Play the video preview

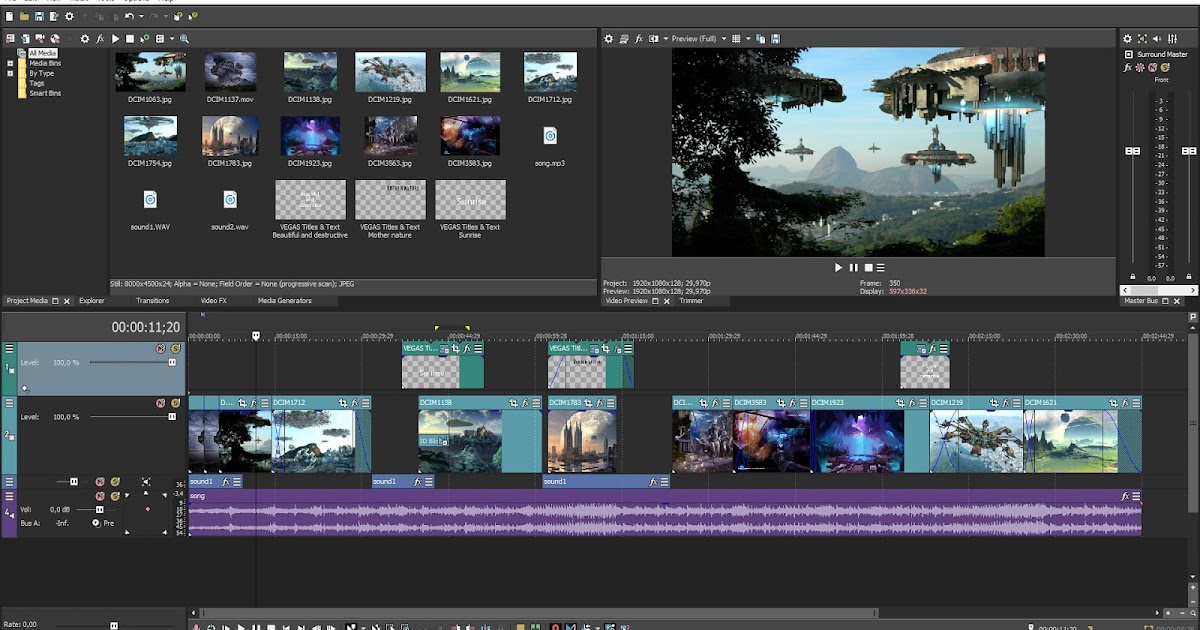pyautogui.click(x=839, y=268)
